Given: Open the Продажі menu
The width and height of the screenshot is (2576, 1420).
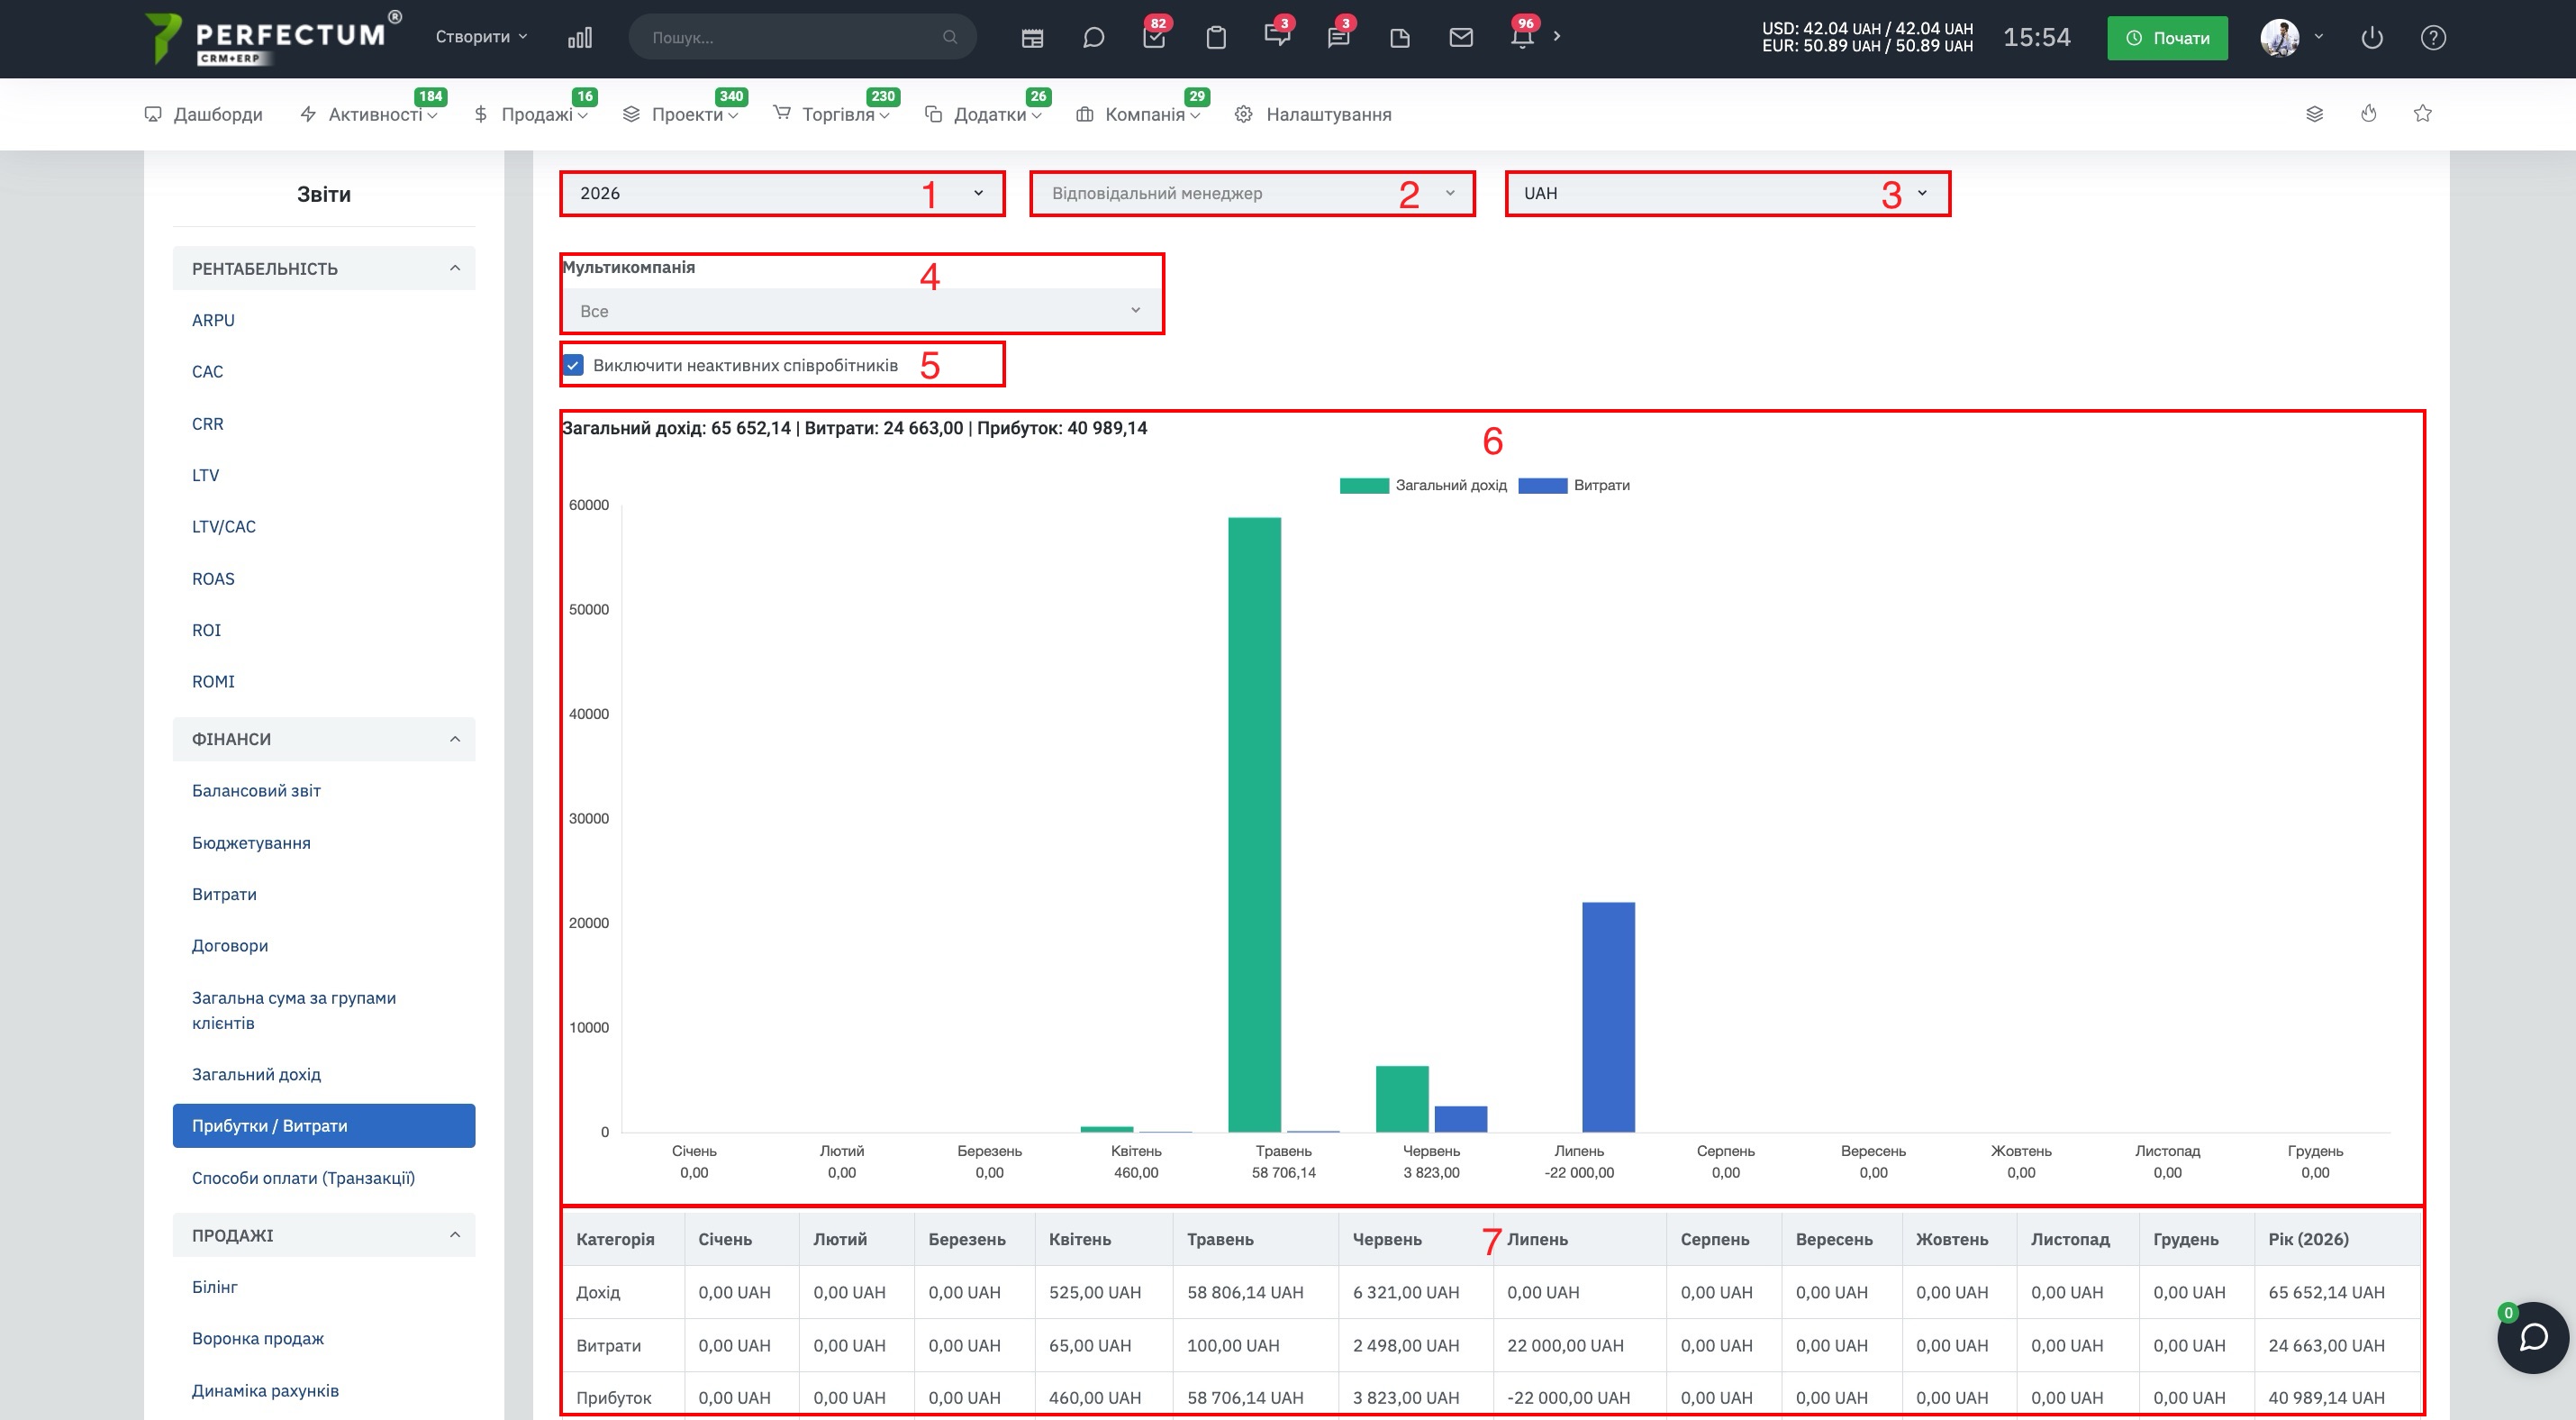Looking at the screenshot, I should click(530, 114).
